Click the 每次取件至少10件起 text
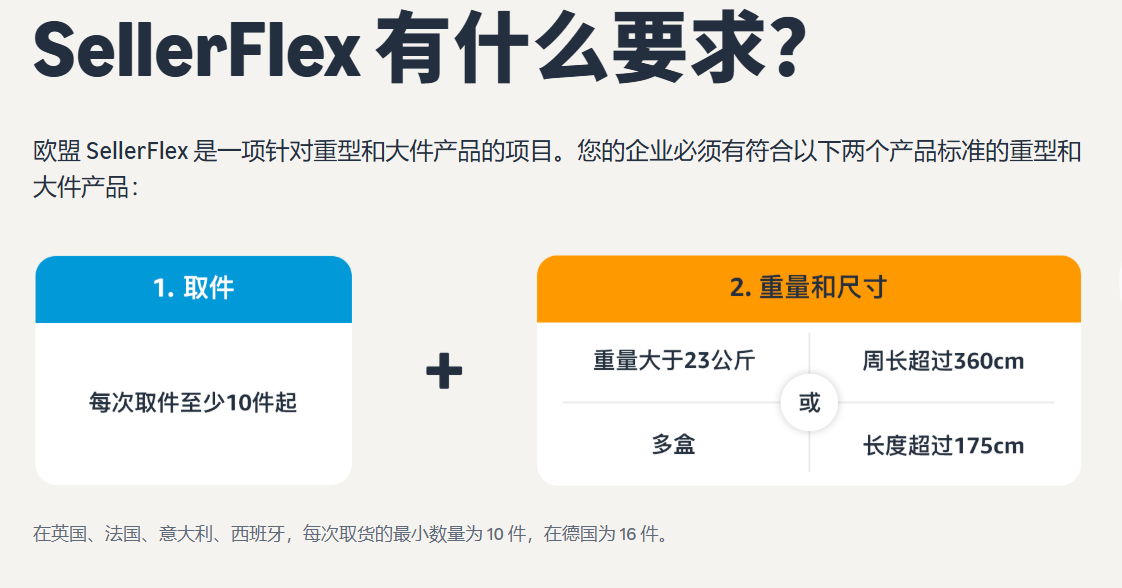The height and width of the screenshot is (588, 1122). (193, 403)
